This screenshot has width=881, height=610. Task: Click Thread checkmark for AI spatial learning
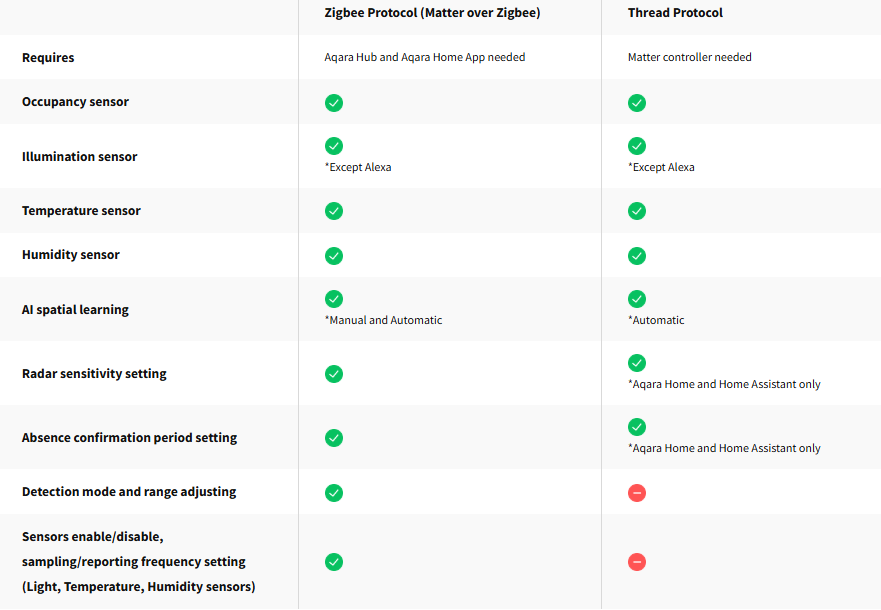pos(637,299)
